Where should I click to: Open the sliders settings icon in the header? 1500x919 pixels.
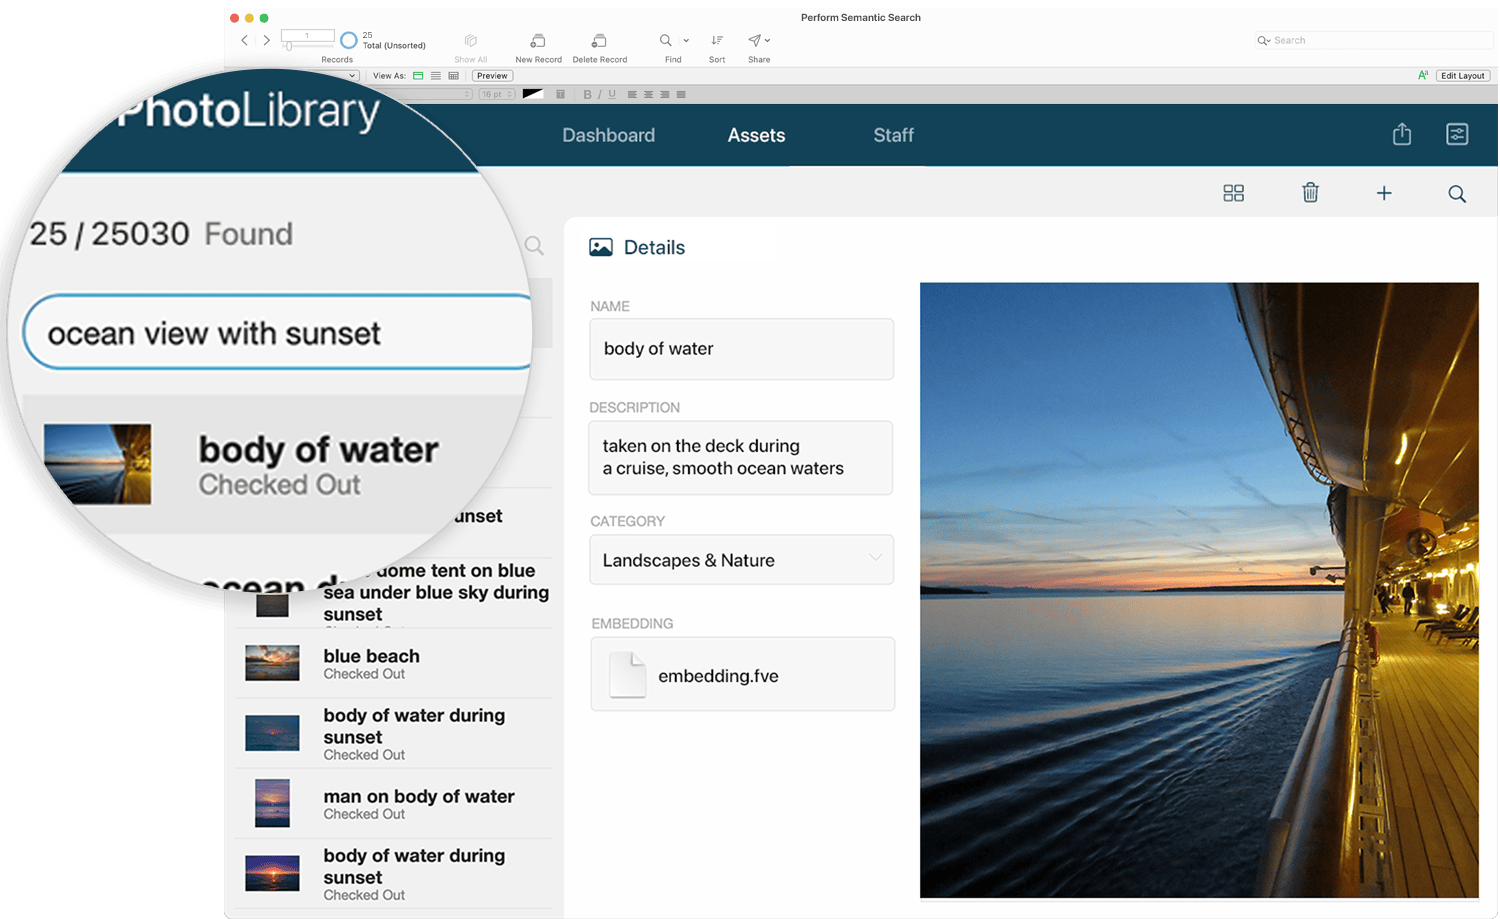(1457, 135)
